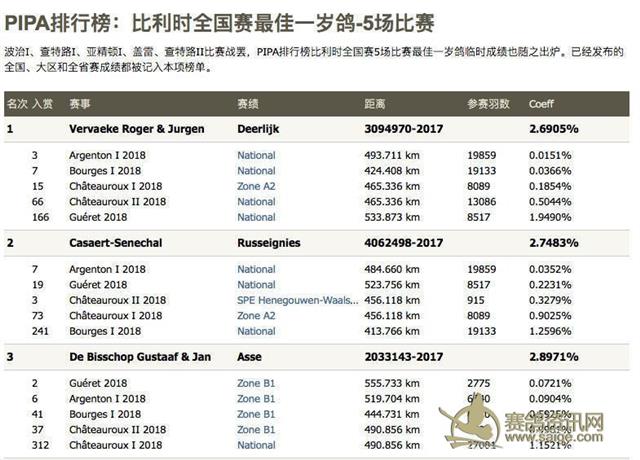Click the 1.2596% coefficient cell
Screen dimensions: 640x460
coord(550,331)
